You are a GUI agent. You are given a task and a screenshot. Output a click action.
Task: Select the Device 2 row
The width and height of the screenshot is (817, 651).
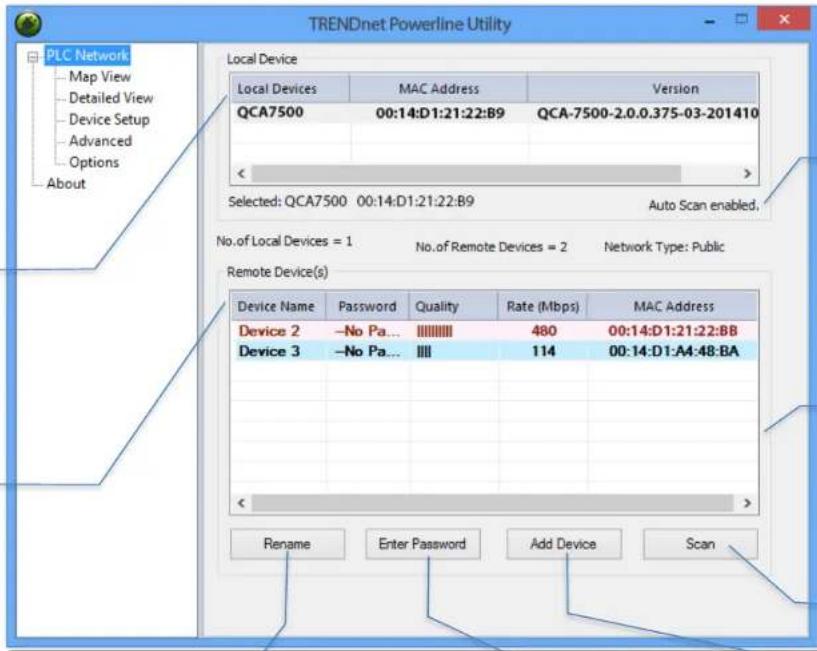point(494,331)
